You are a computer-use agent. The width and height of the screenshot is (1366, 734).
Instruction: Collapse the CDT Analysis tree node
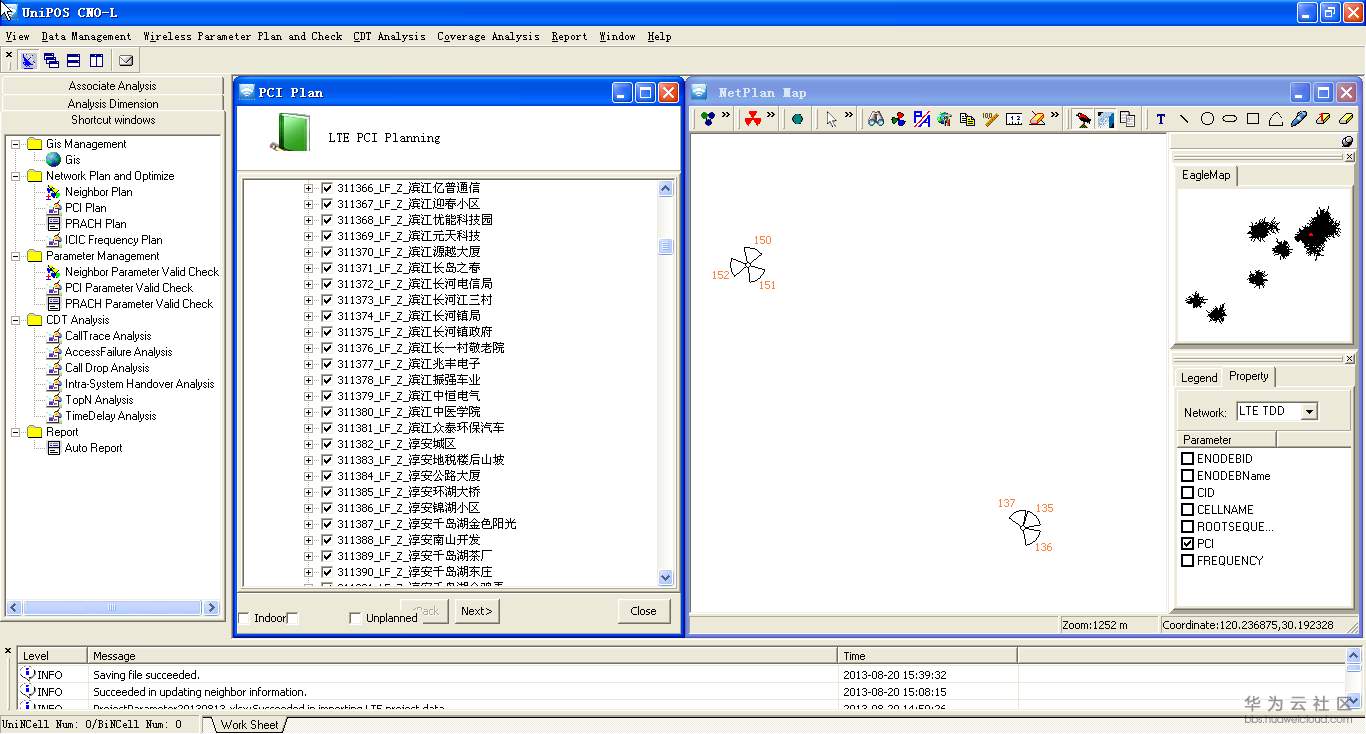coord(16,320)
